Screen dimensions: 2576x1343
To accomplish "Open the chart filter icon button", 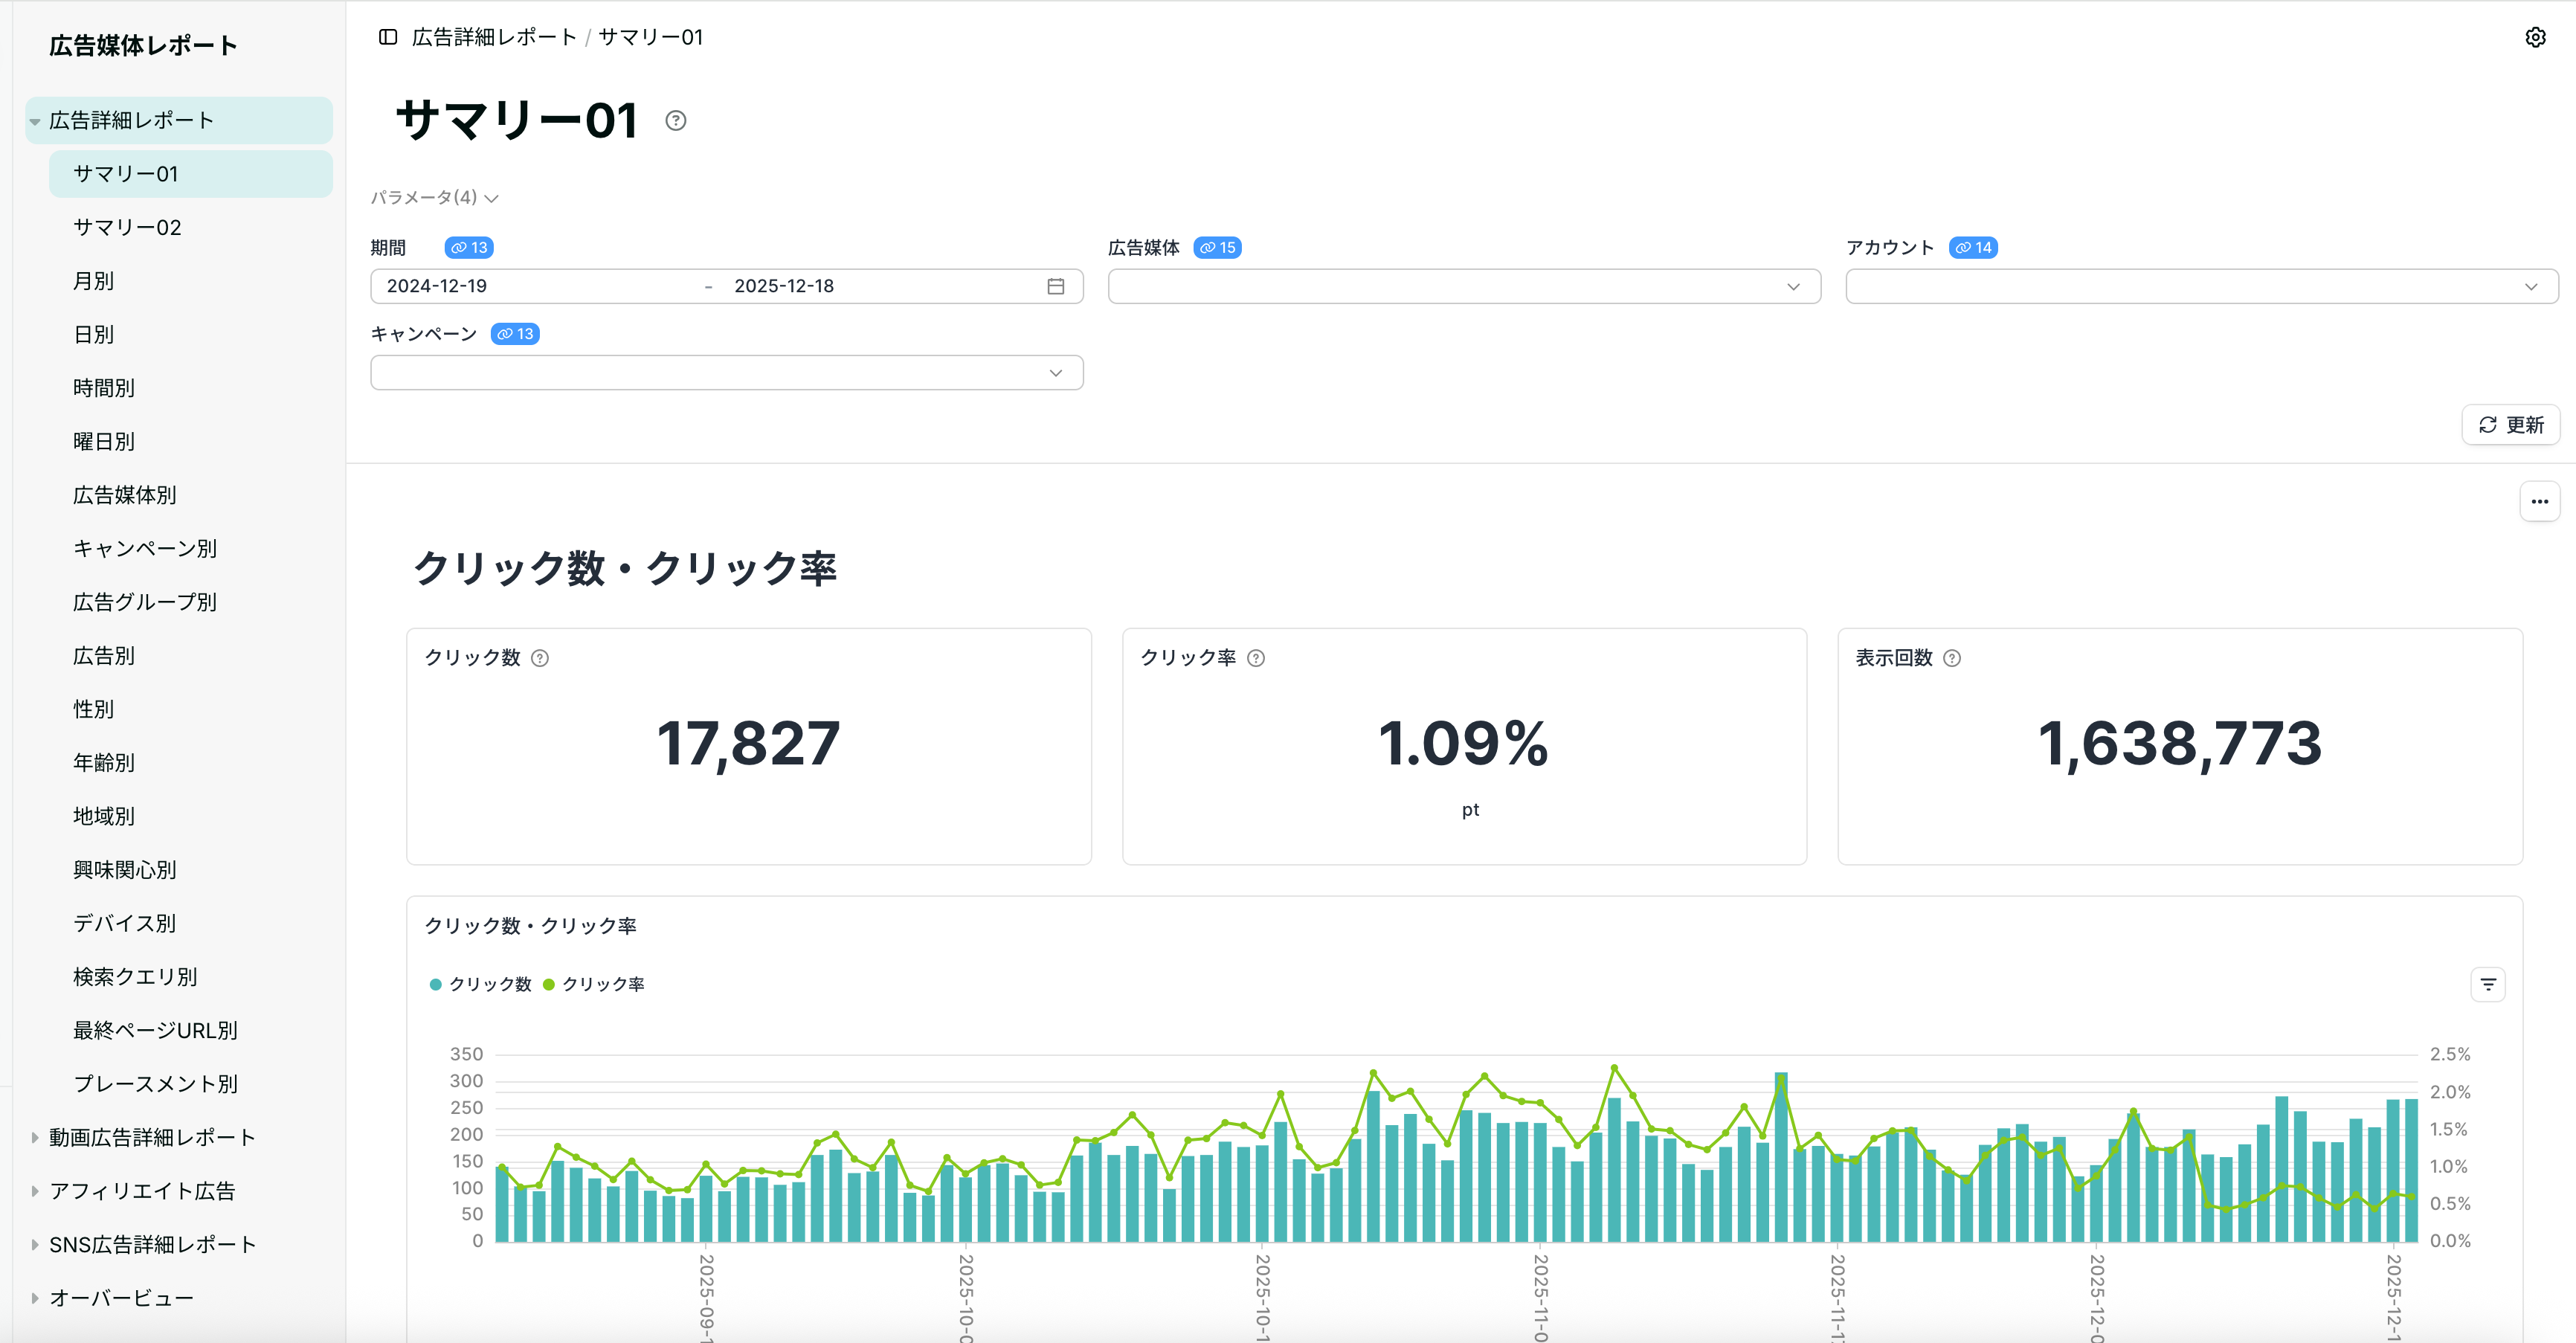I will coord(2487,985).
